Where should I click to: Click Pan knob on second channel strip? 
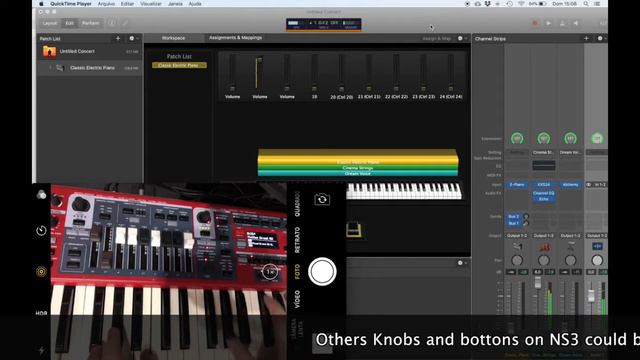coord(544,260)
